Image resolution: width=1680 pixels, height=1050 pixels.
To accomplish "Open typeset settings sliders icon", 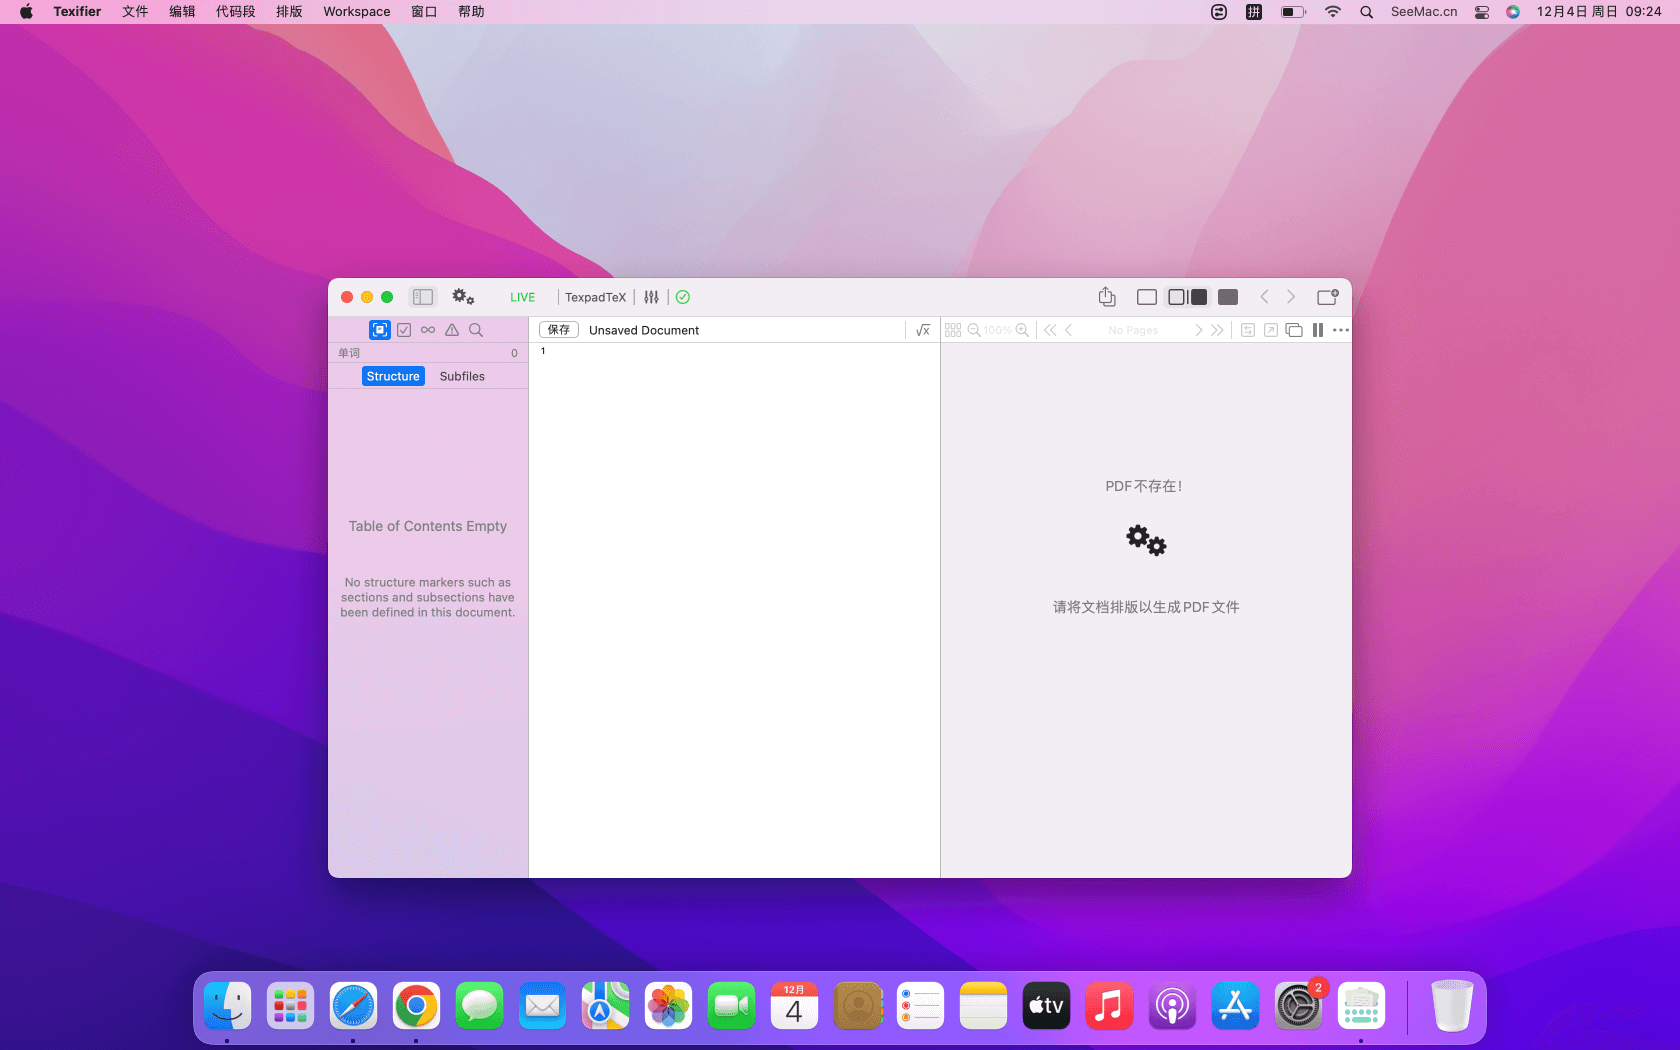I will tap(652, 297).
